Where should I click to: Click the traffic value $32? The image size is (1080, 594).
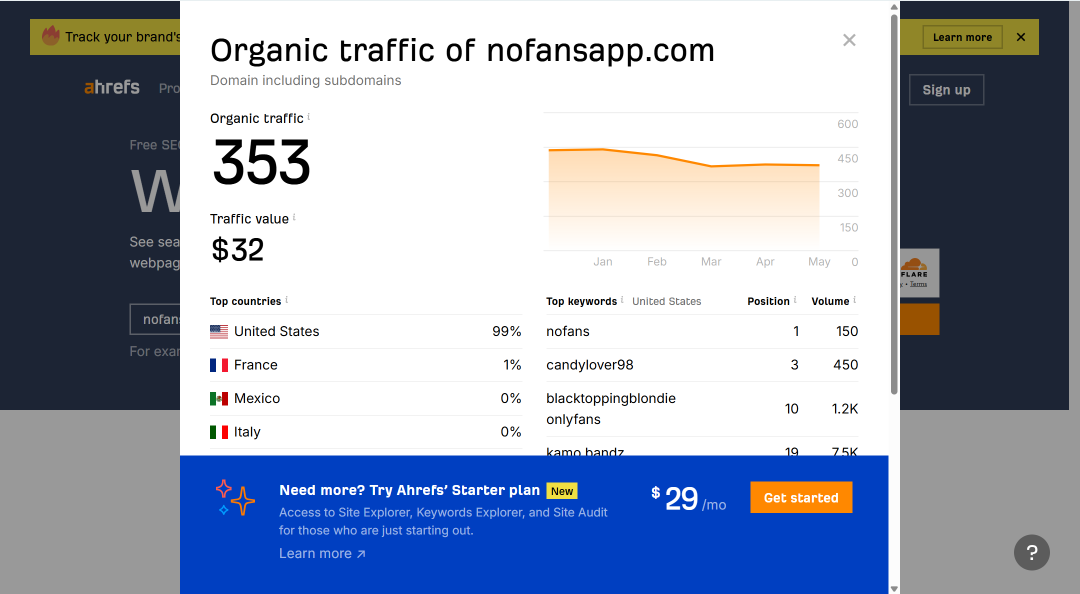[238, 249]
